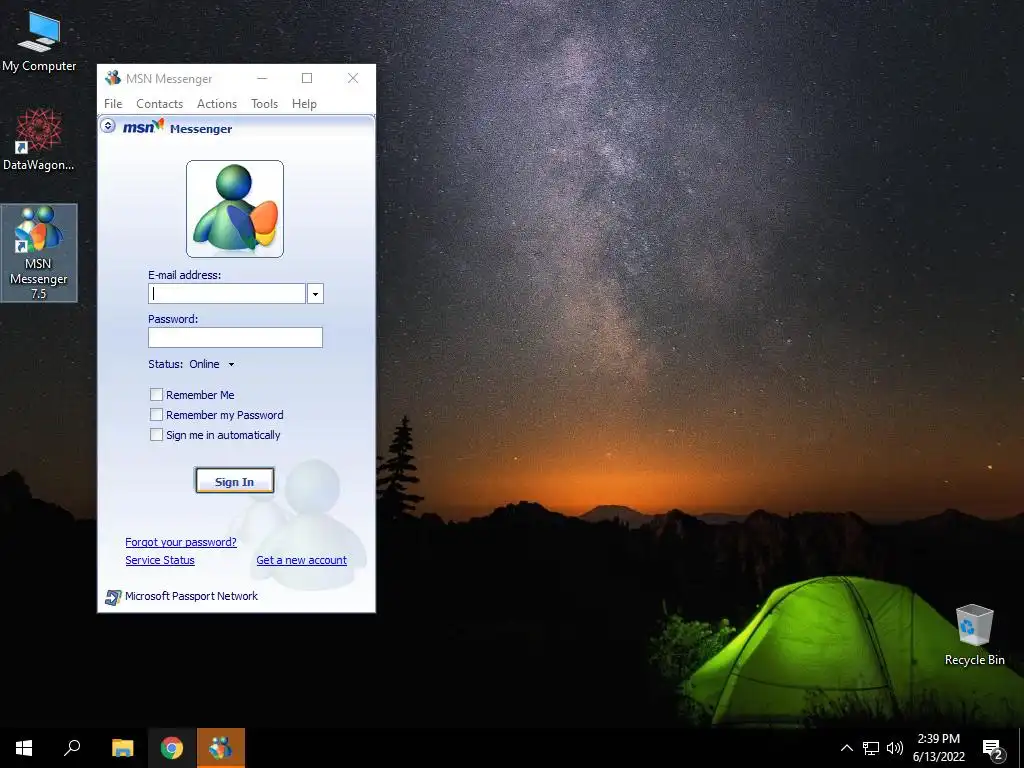Open the notification center icon
1024x768 pixels.
(x=993, y=748)
